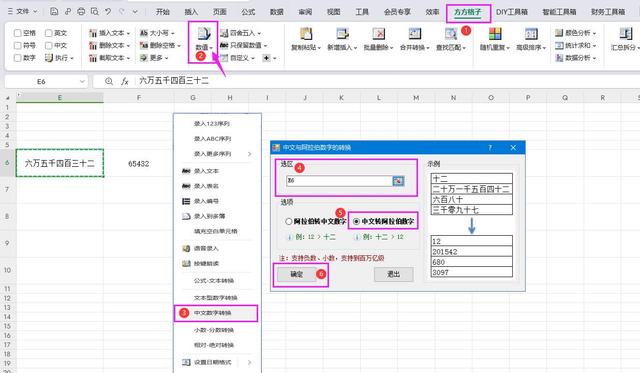Viewport: 640px width, 373px height.
Task: Expand the 删除空格 dropdown
Action: click(x=179, y=46)
